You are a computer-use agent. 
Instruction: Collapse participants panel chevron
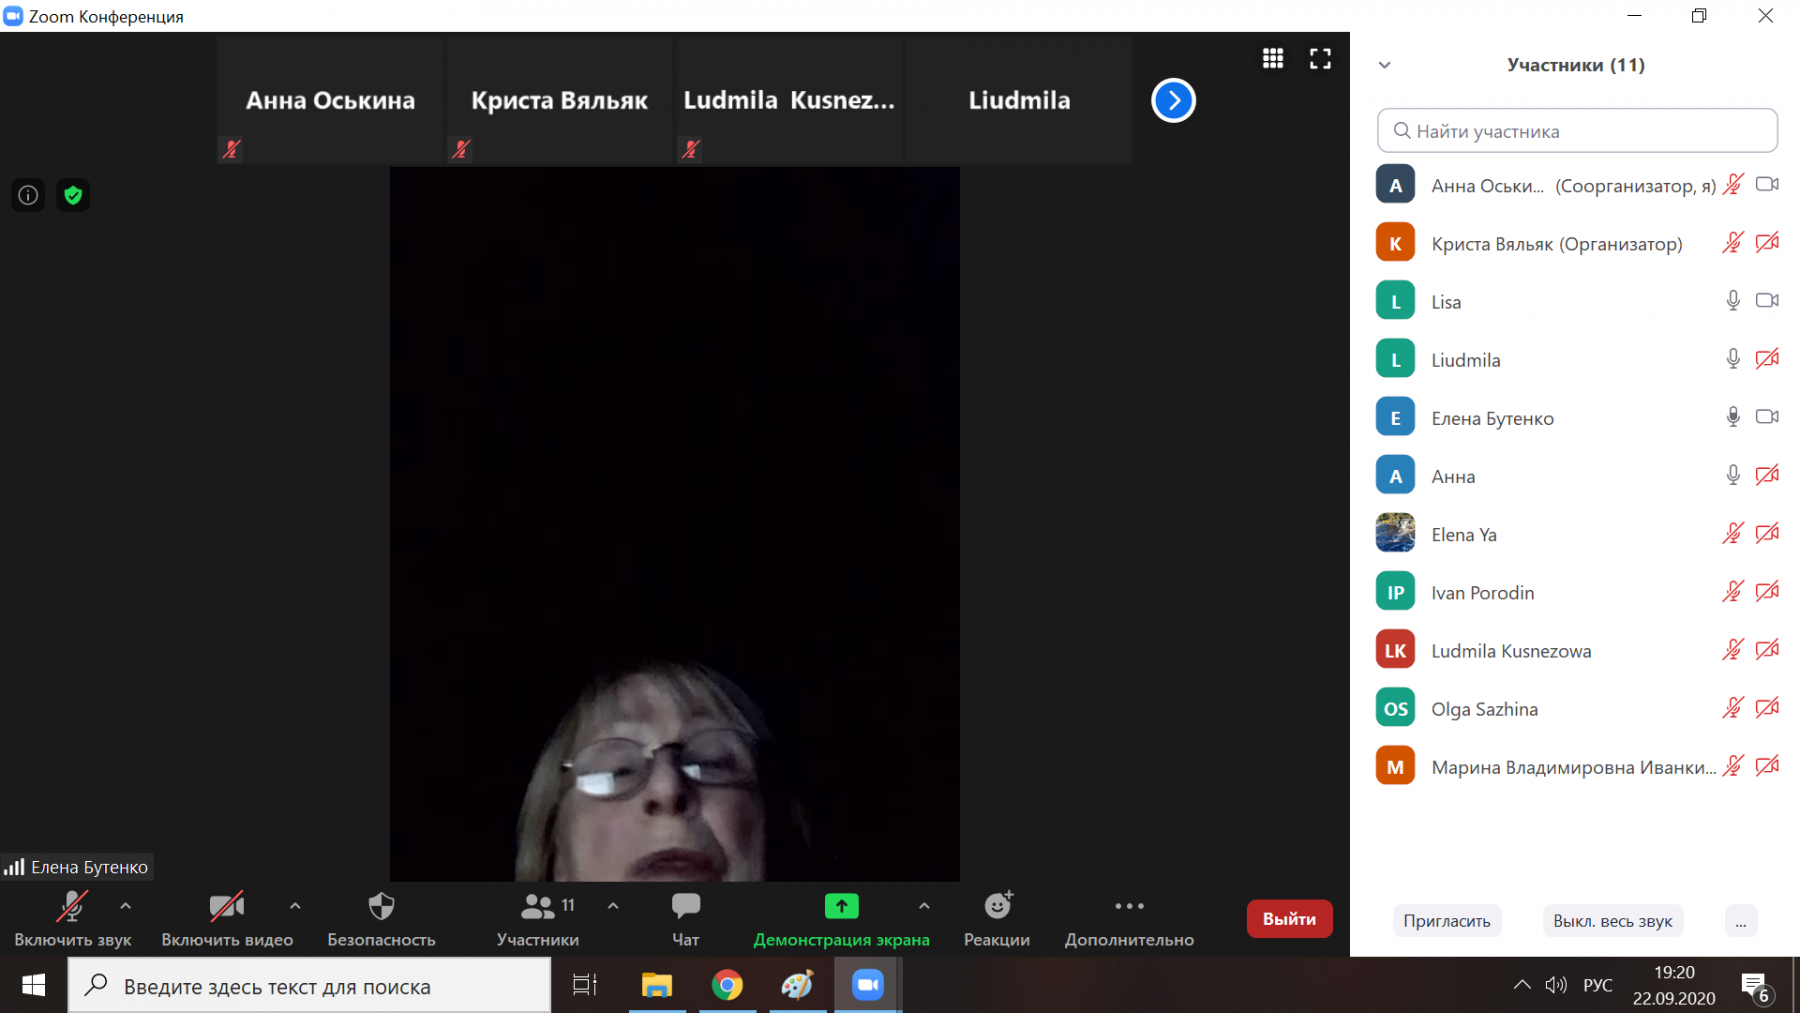pyautogui.click(x=1385, y=65)
